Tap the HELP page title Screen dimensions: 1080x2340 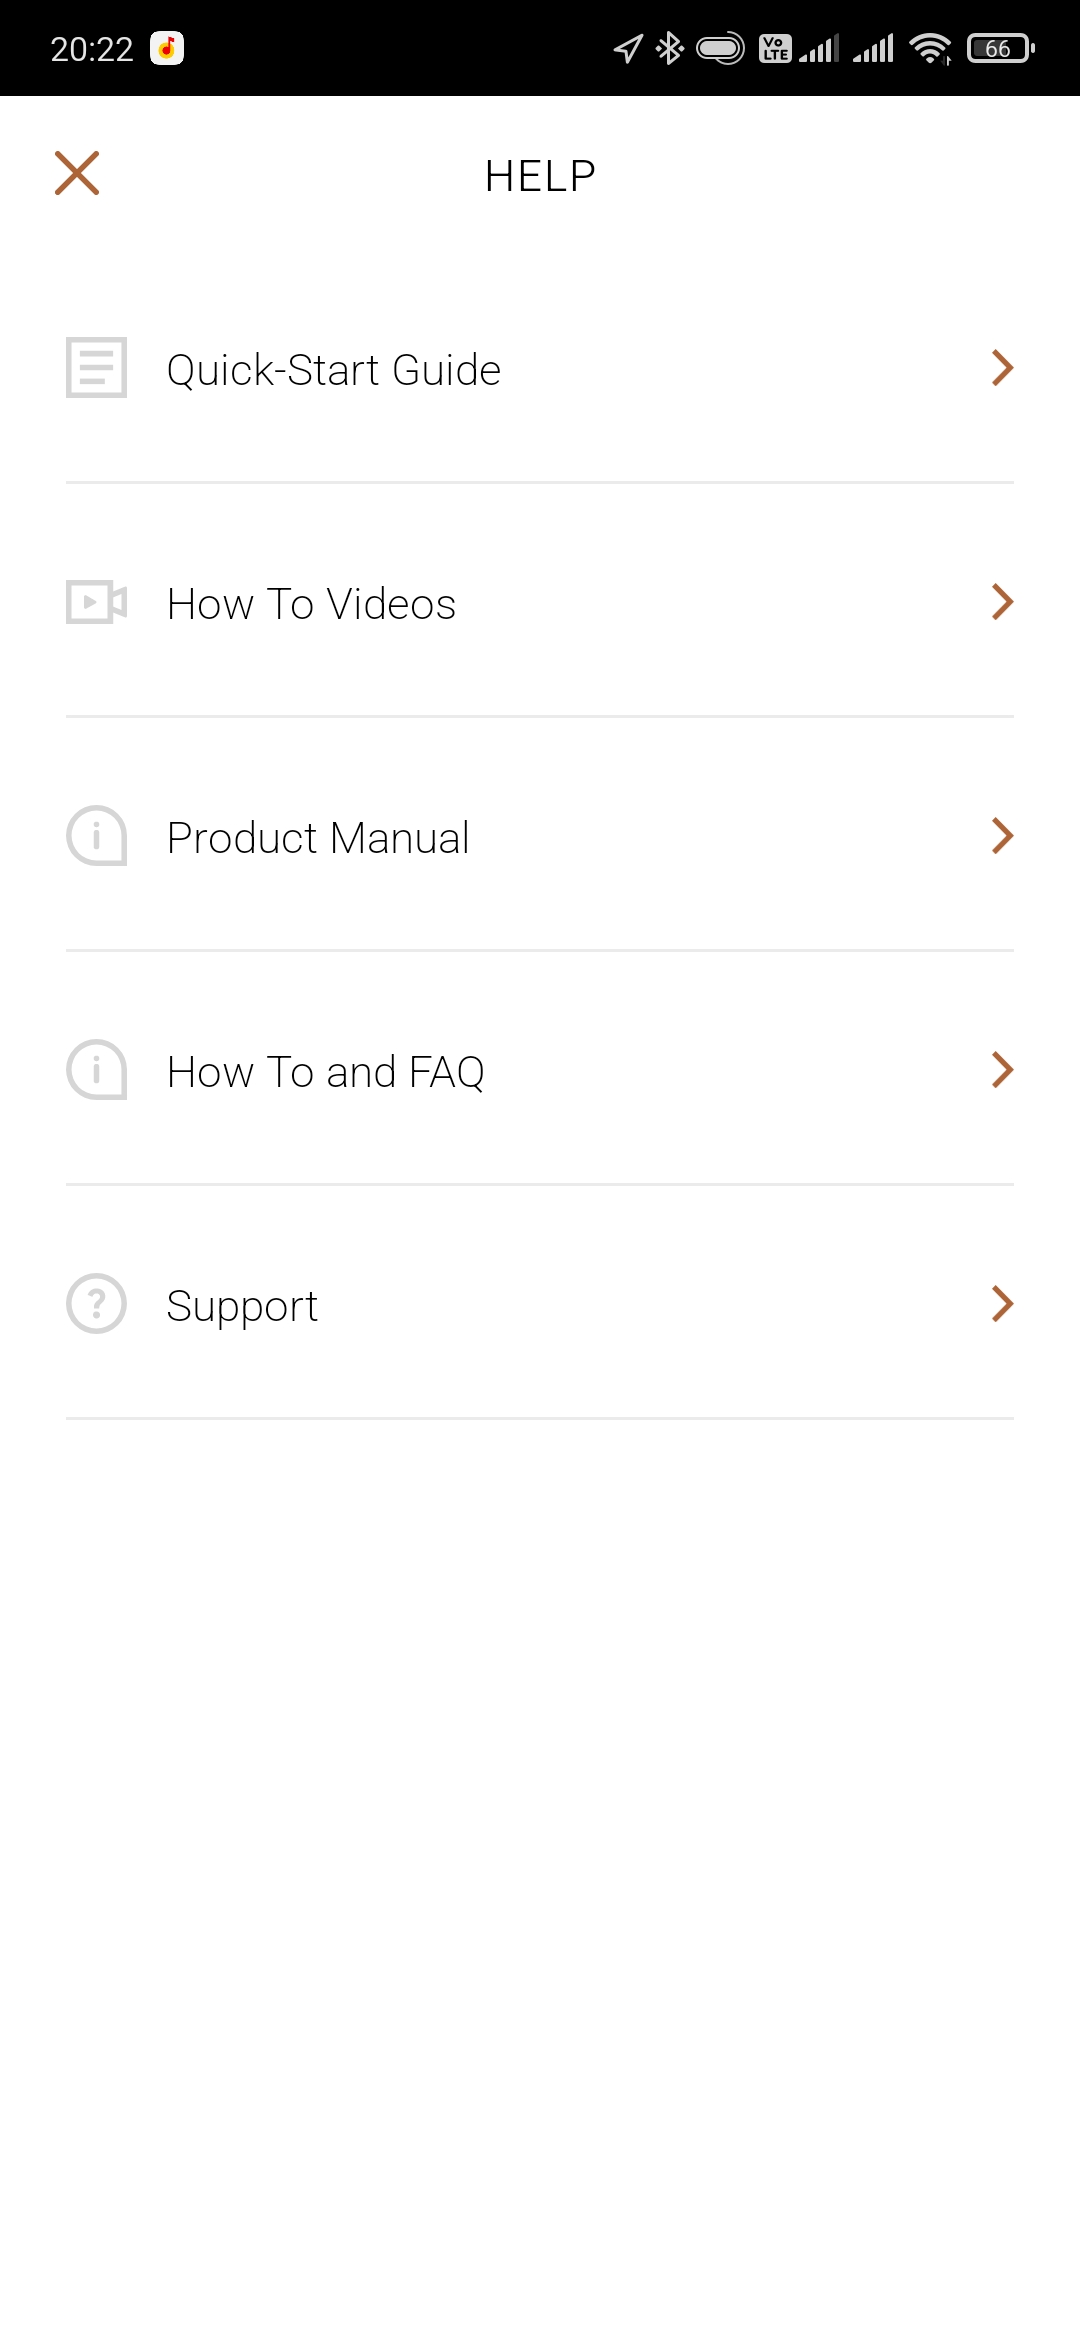540,176
